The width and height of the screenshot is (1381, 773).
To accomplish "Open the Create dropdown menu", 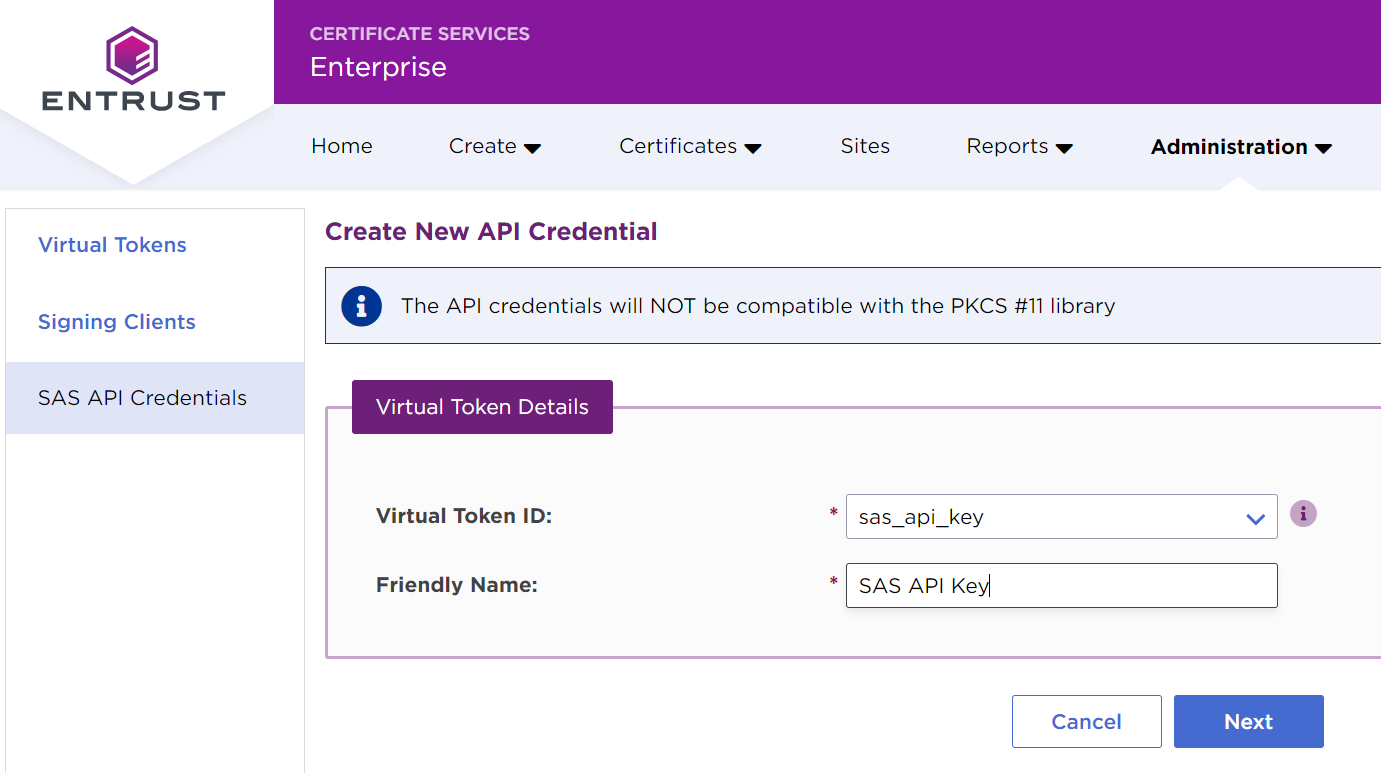I will pos(494,147).
